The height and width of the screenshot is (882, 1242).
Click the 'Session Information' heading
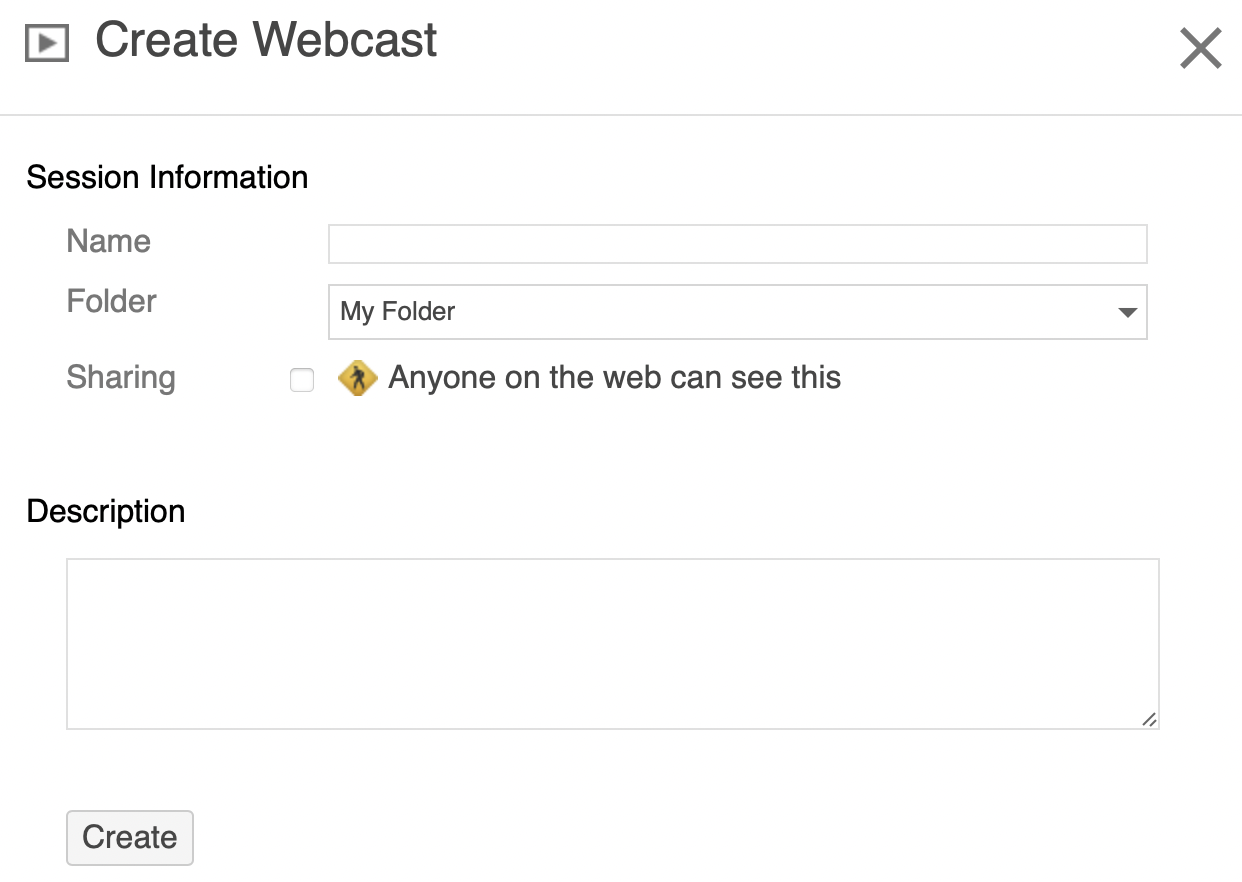click(167, 178)
